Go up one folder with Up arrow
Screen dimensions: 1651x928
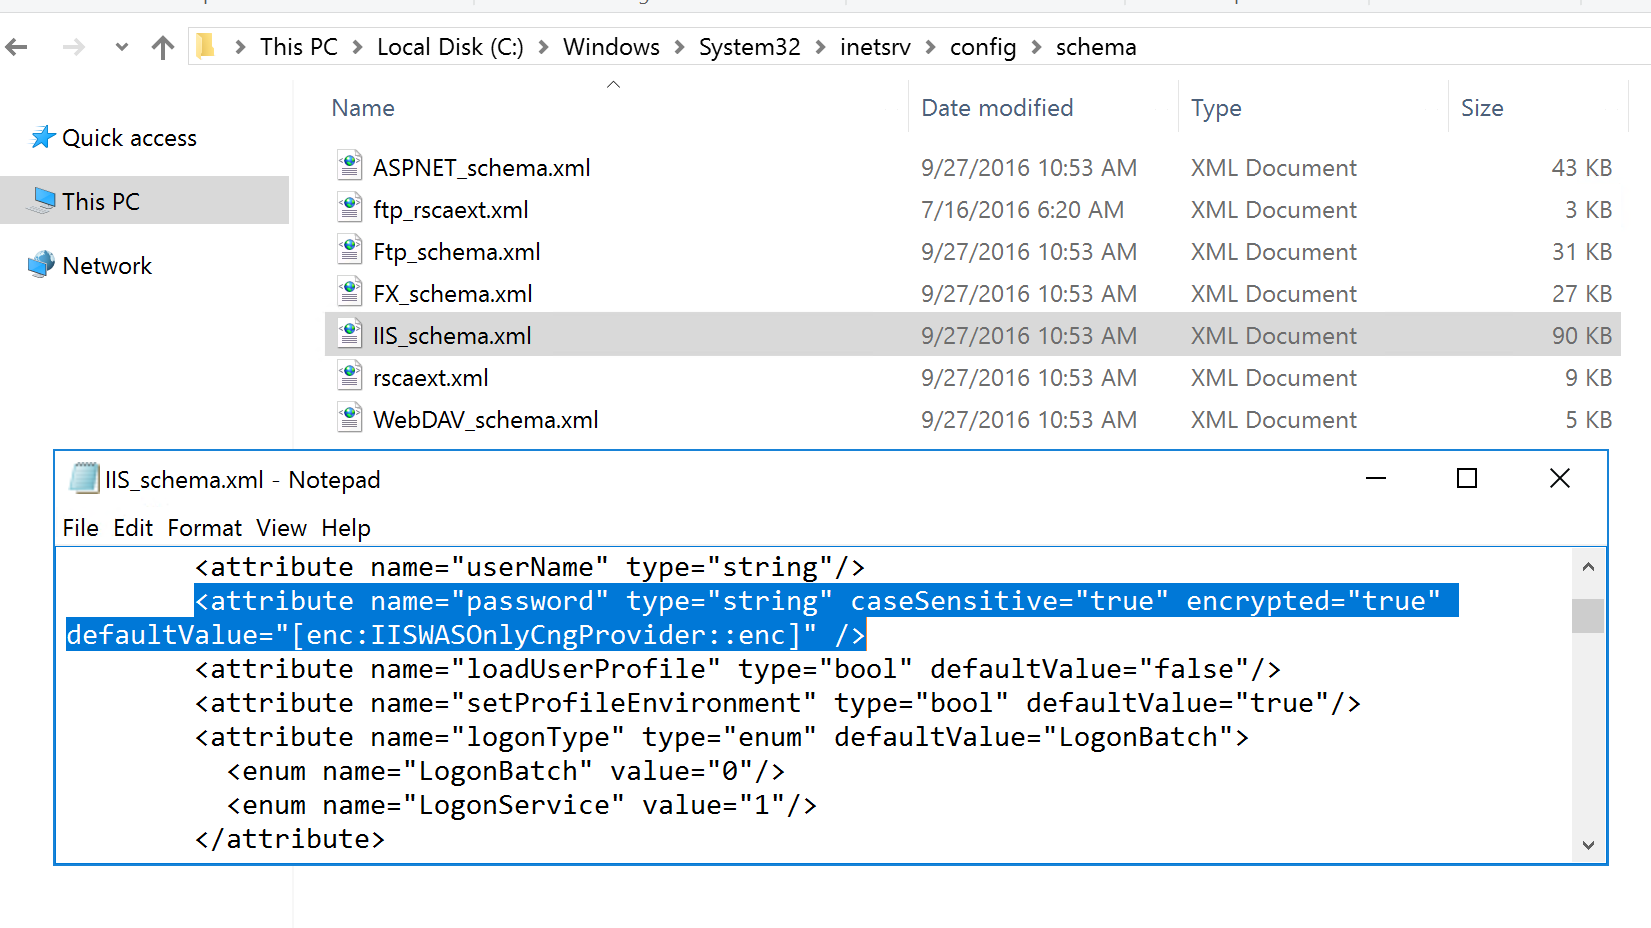coord(163,47)
